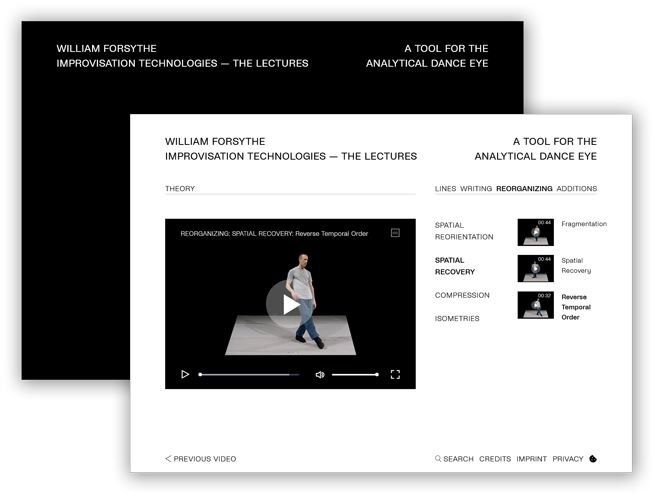Open the Fragmentation video thumbnail
The width and height of the screenshot is (656, 497).
[536, 232]
